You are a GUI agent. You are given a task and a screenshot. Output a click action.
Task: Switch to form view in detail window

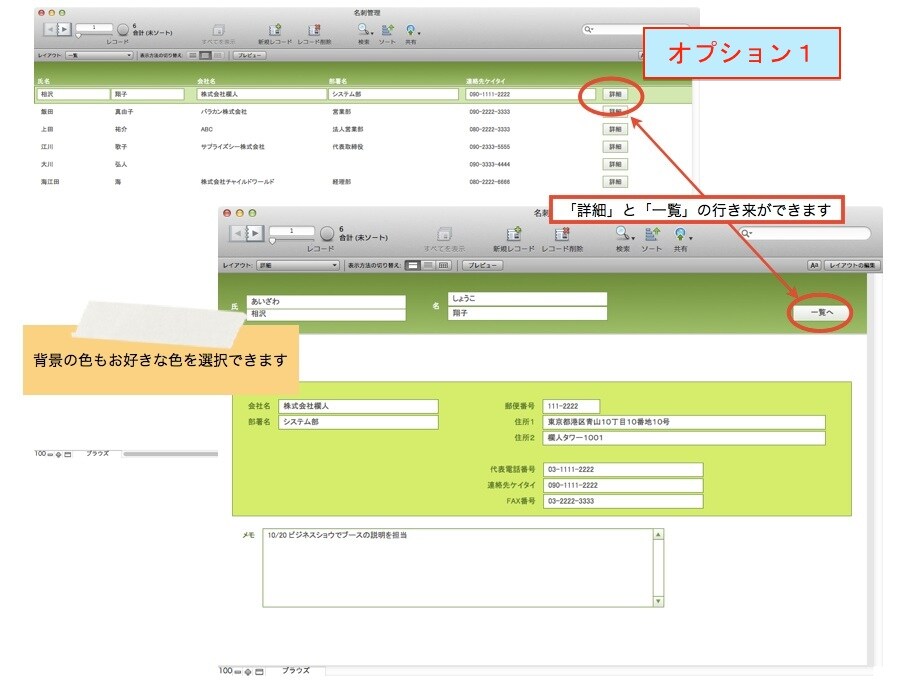[x=412, y=265]
